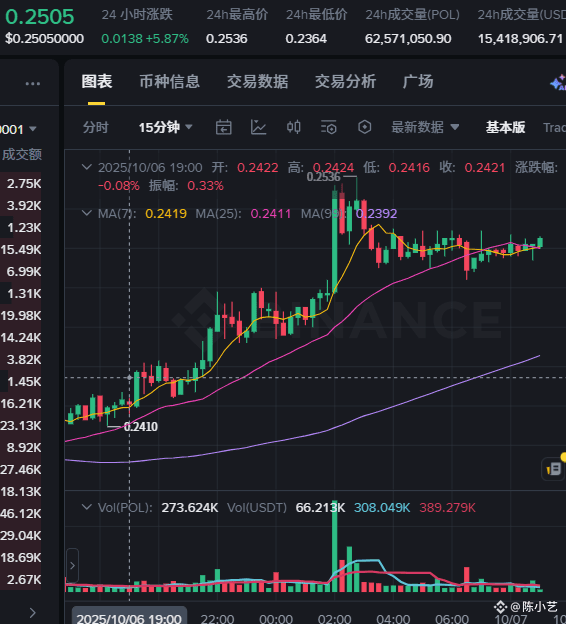Click the 成交额 column header
This screenshot has width=566, height=624.
point(21,154)
